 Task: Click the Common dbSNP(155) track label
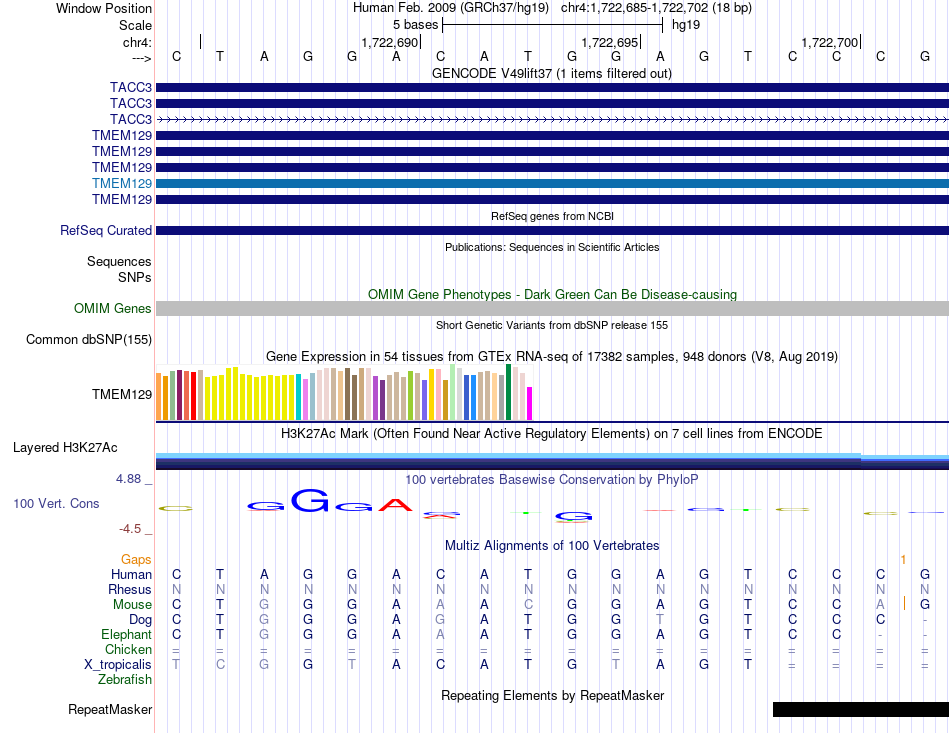click(89, 339)
